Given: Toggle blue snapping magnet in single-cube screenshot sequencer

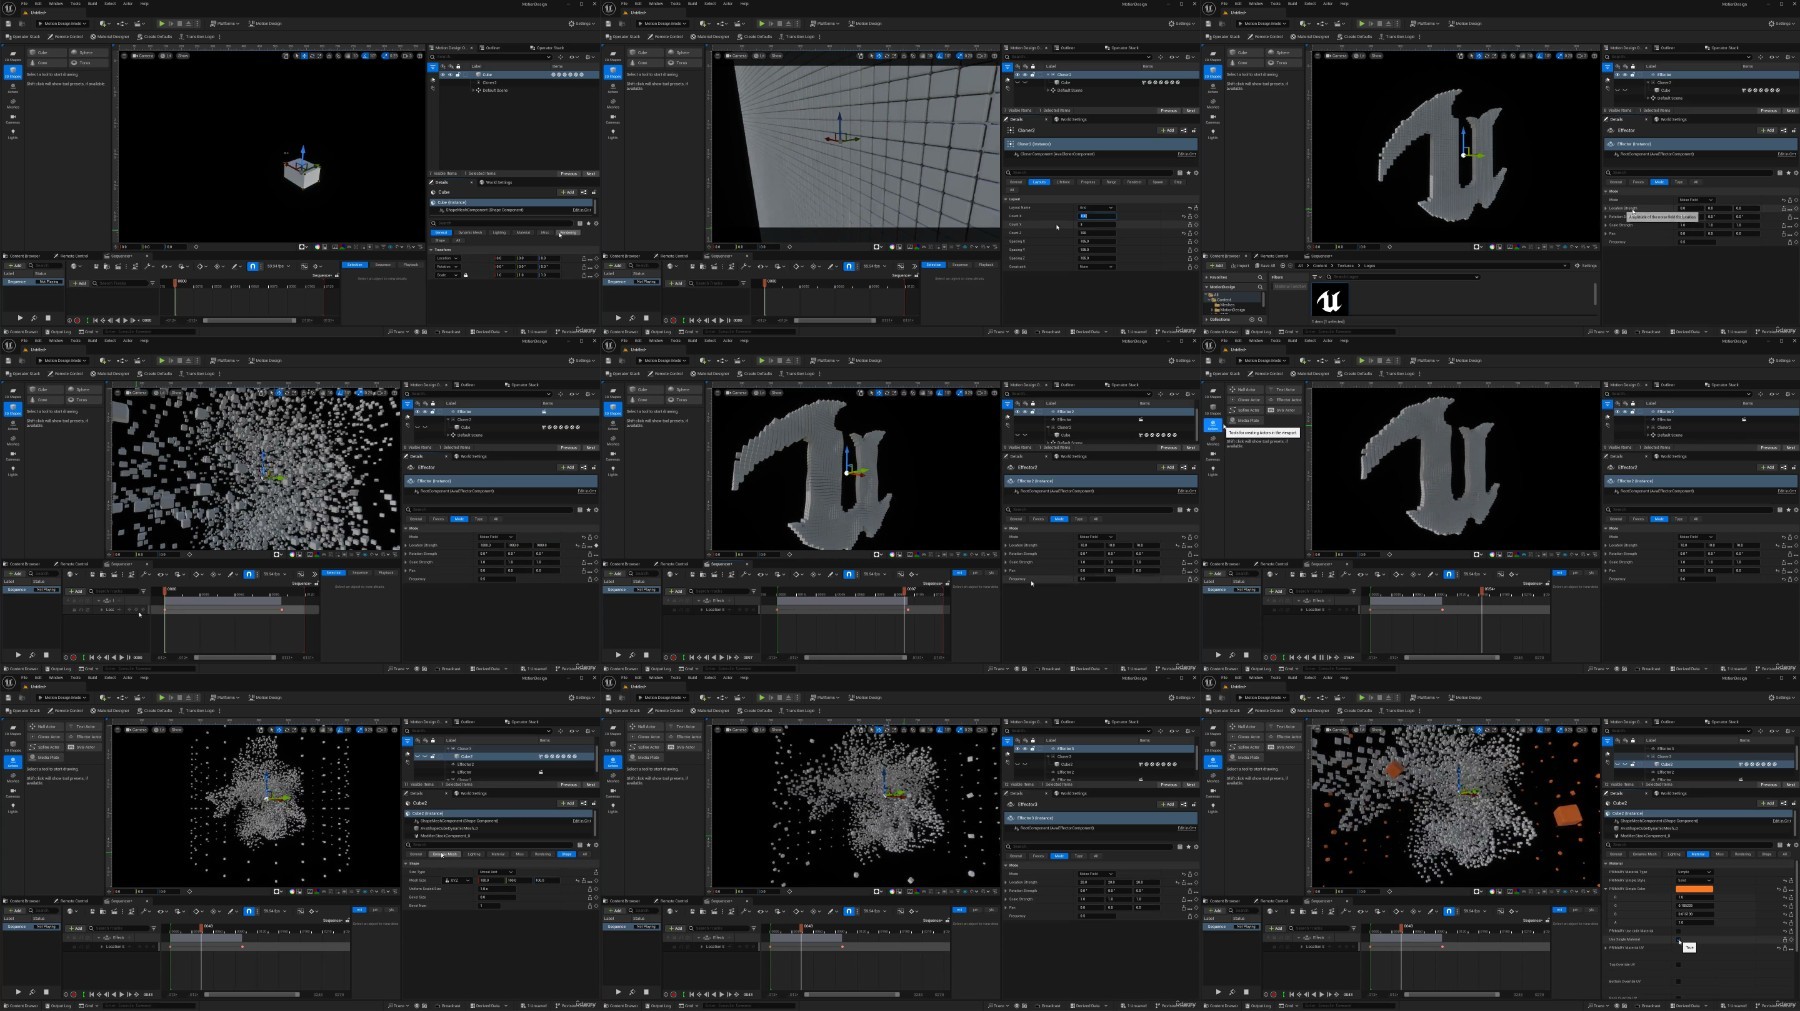Looking at the screenshot, I should (x=253, y=266).
